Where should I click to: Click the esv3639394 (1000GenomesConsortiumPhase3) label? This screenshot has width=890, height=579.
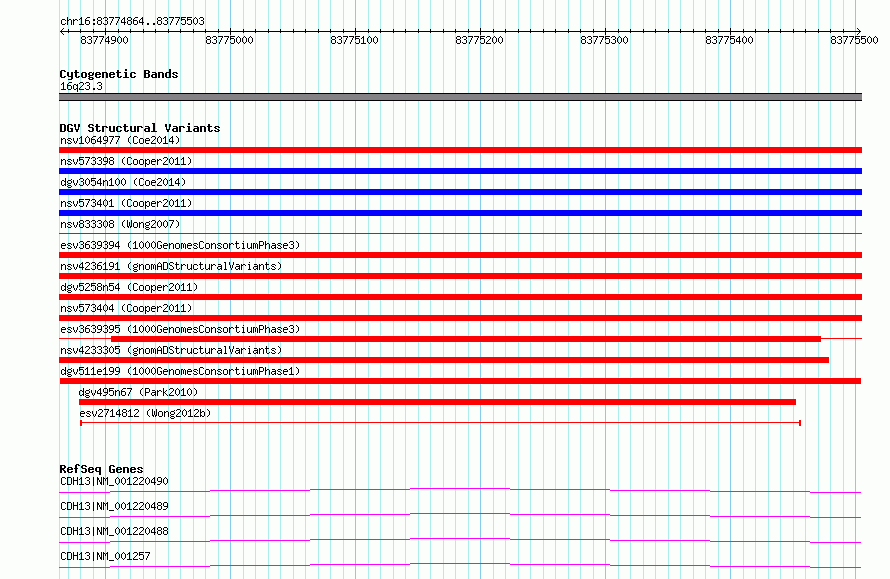(180, 245)
